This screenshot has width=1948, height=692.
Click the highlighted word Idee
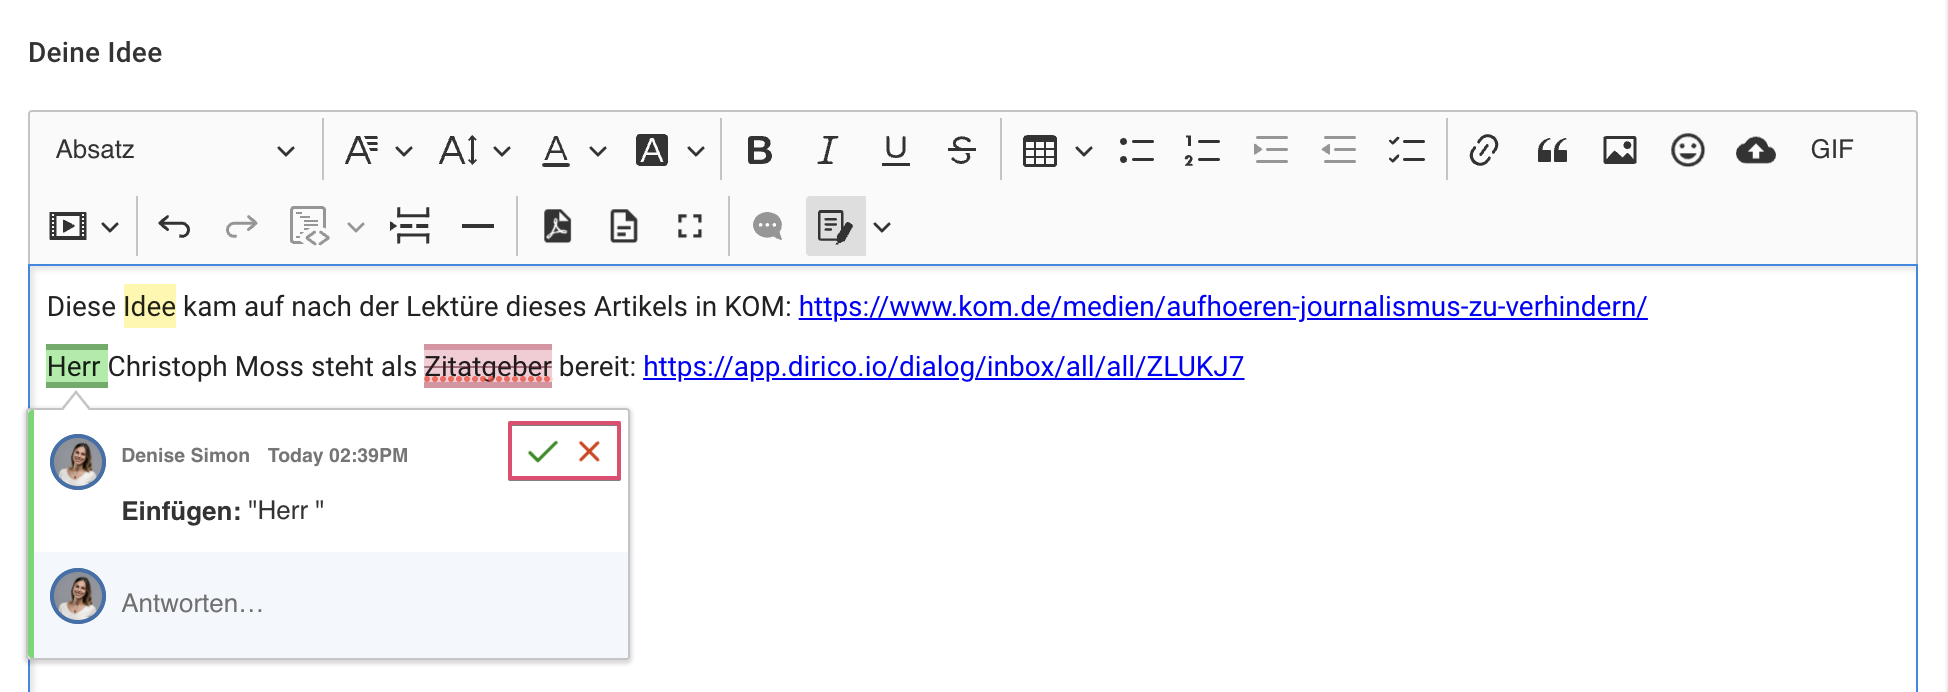click(150, 306)
